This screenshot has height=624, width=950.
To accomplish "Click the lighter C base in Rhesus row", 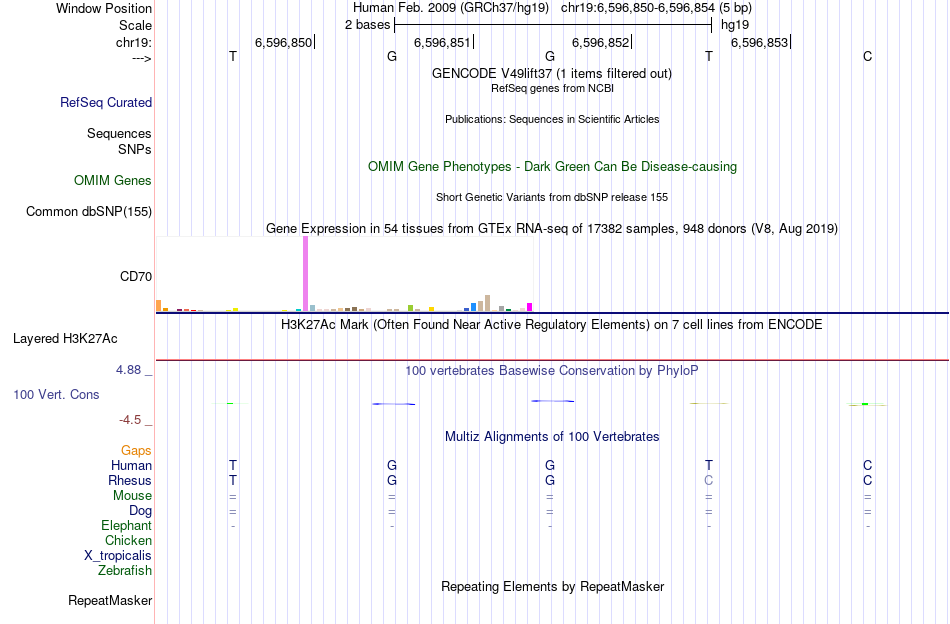I will [709, 480].
